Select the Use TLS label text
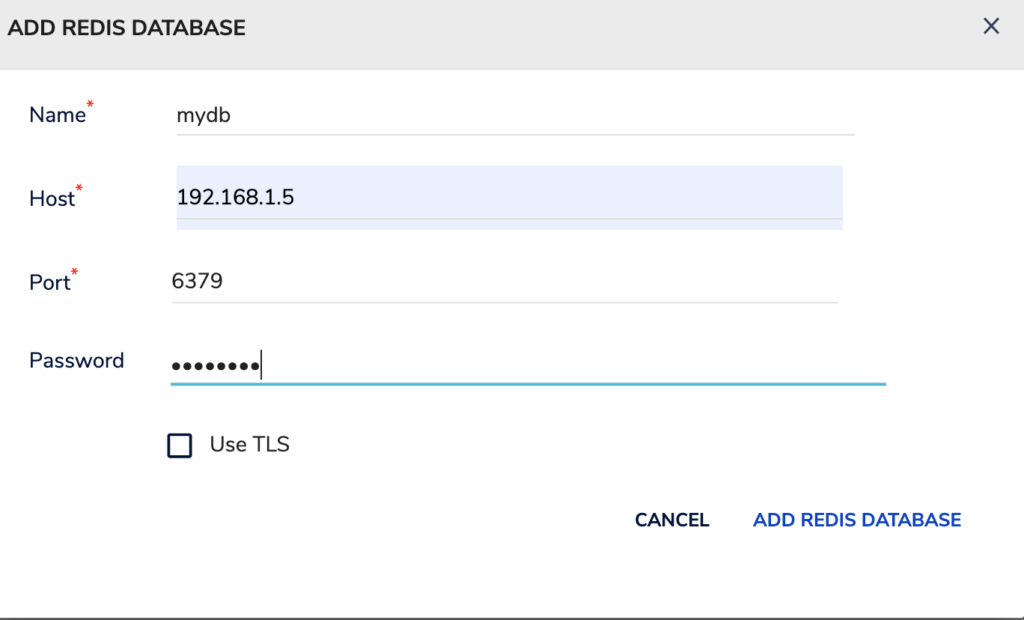 (249, 444)
